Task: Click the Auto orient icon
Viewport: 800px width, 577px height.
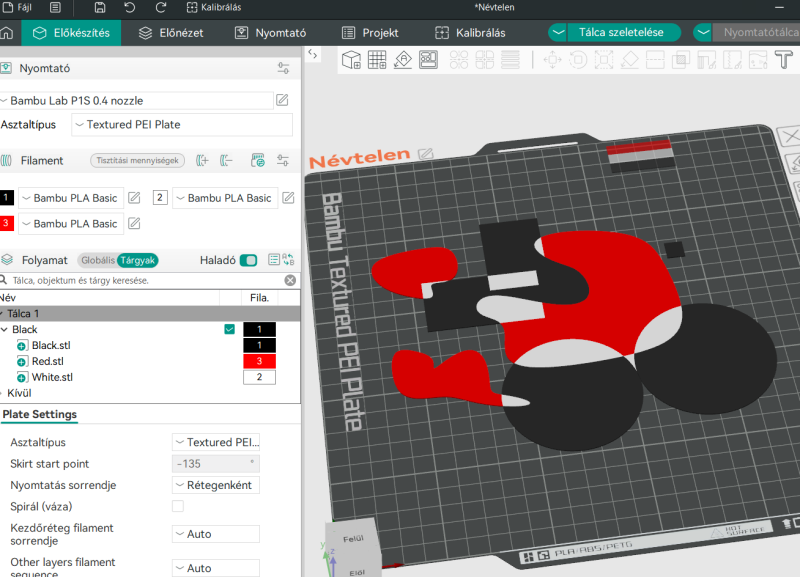Action: (x=403, y=60)
